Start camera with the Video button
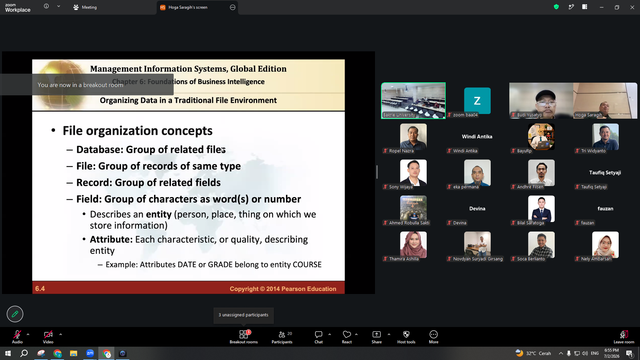 (48, 337)
